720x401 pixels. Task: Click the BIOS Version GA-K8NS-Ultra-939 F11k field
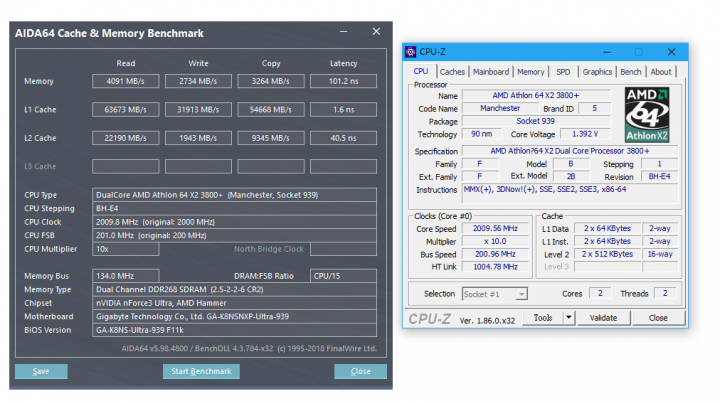click(234, 330)
